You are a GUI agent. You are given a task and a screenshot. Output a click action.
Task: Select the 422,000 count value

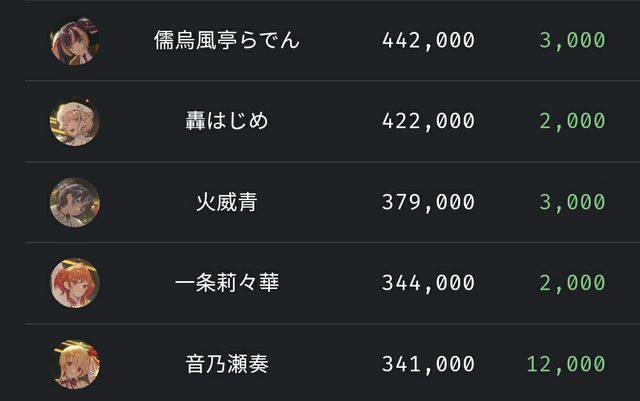coord(428,122)
